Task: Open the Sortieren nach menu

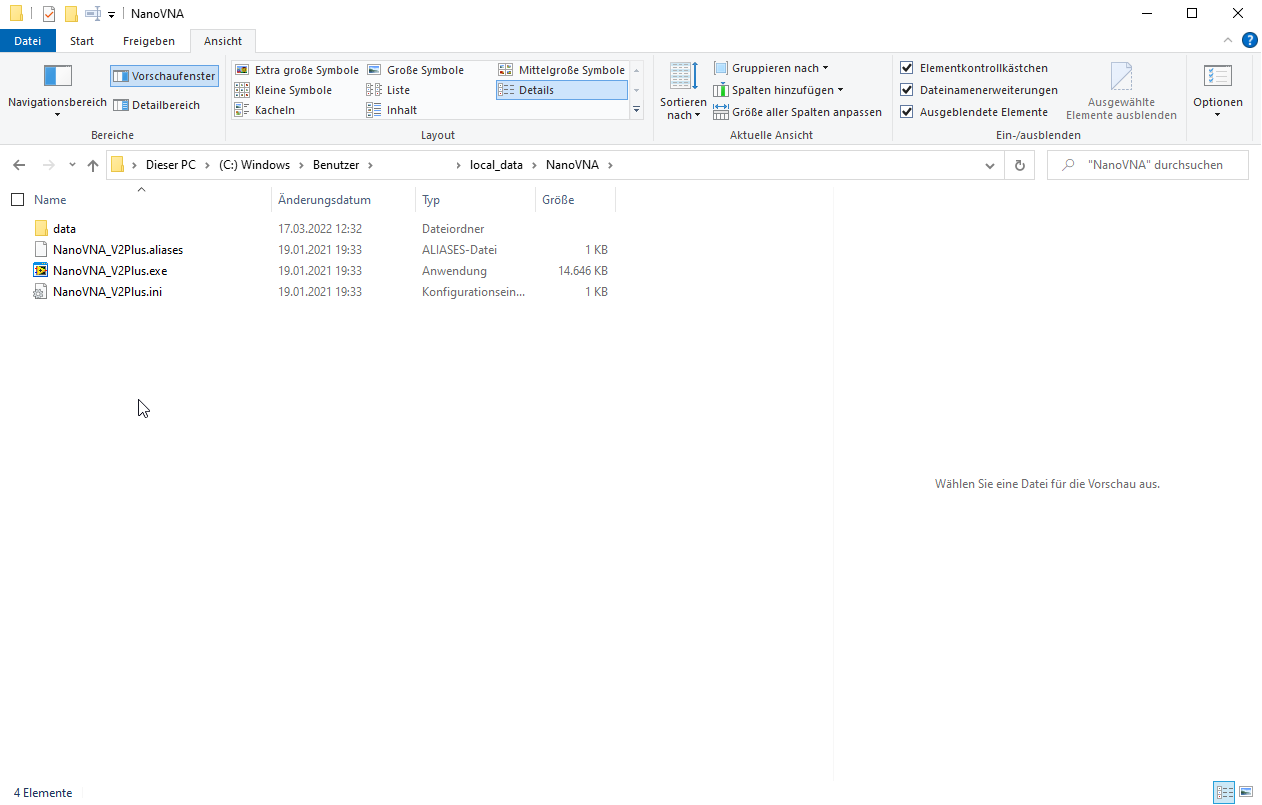Action: [683, 92]
